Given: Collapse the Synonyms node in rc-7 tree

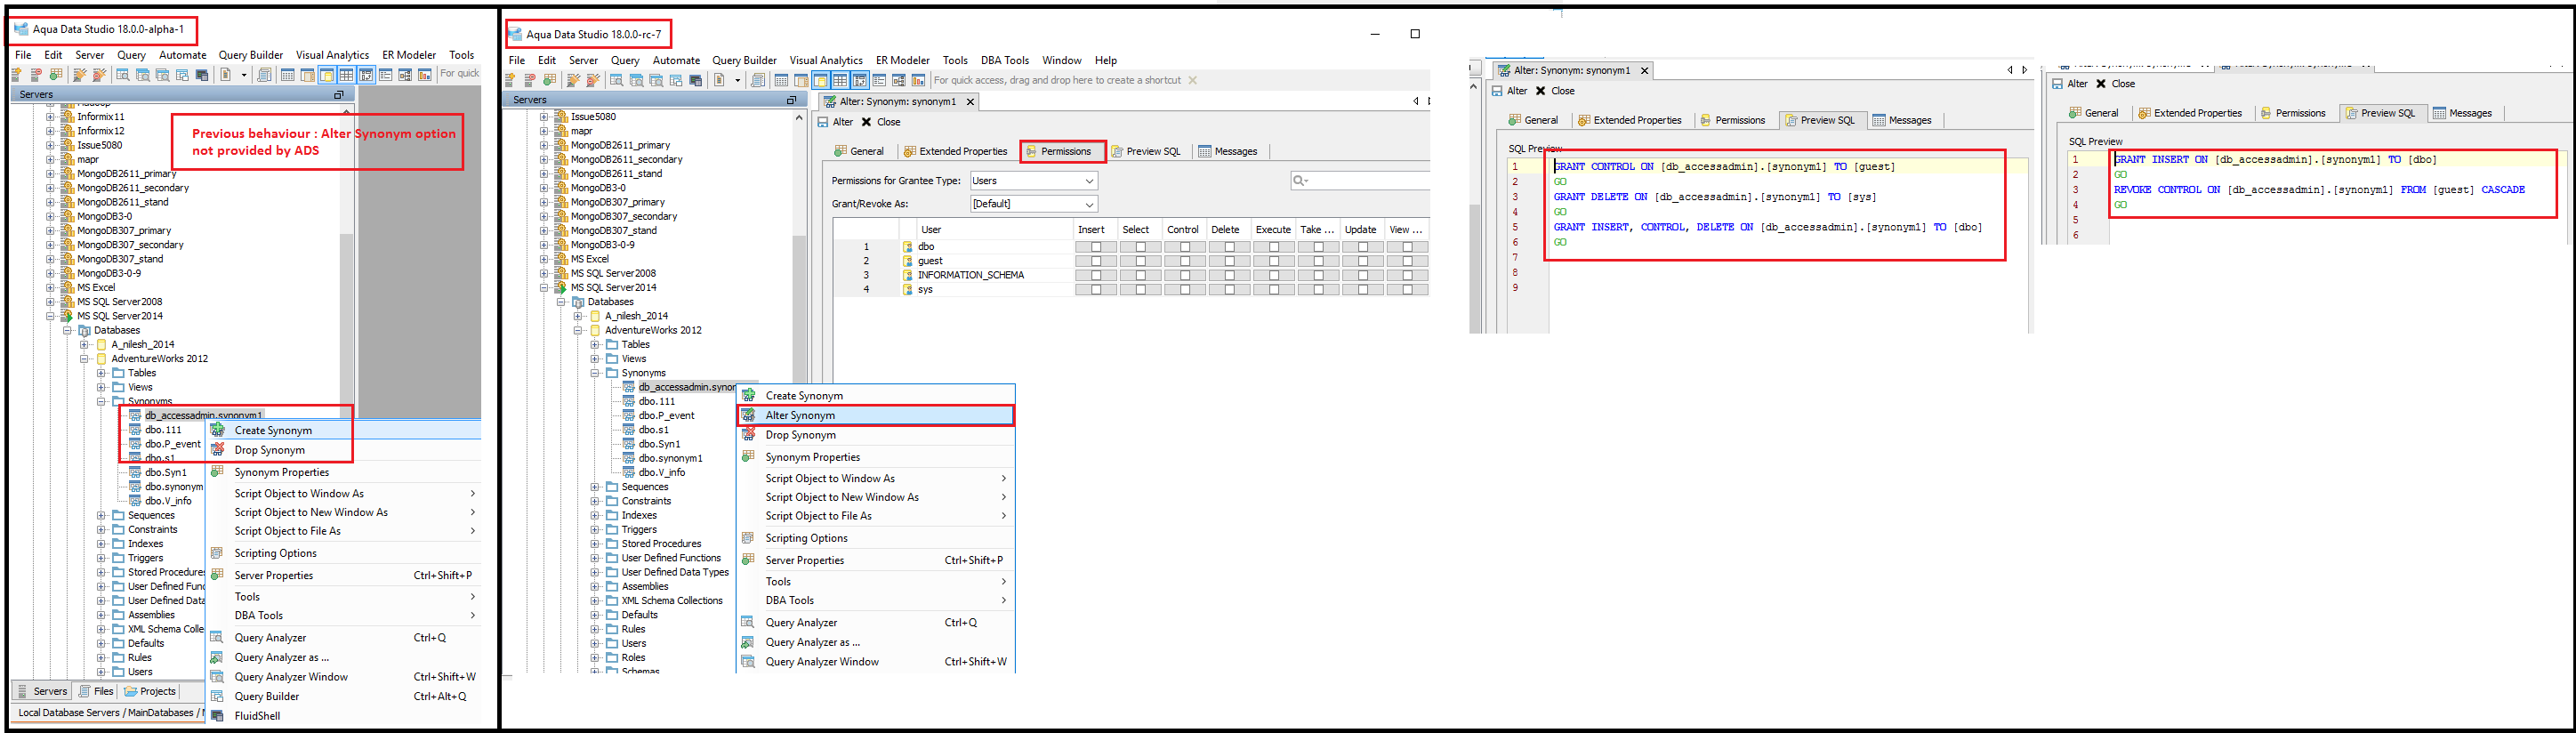Looking at the screenshot, I should coord(595,373).
